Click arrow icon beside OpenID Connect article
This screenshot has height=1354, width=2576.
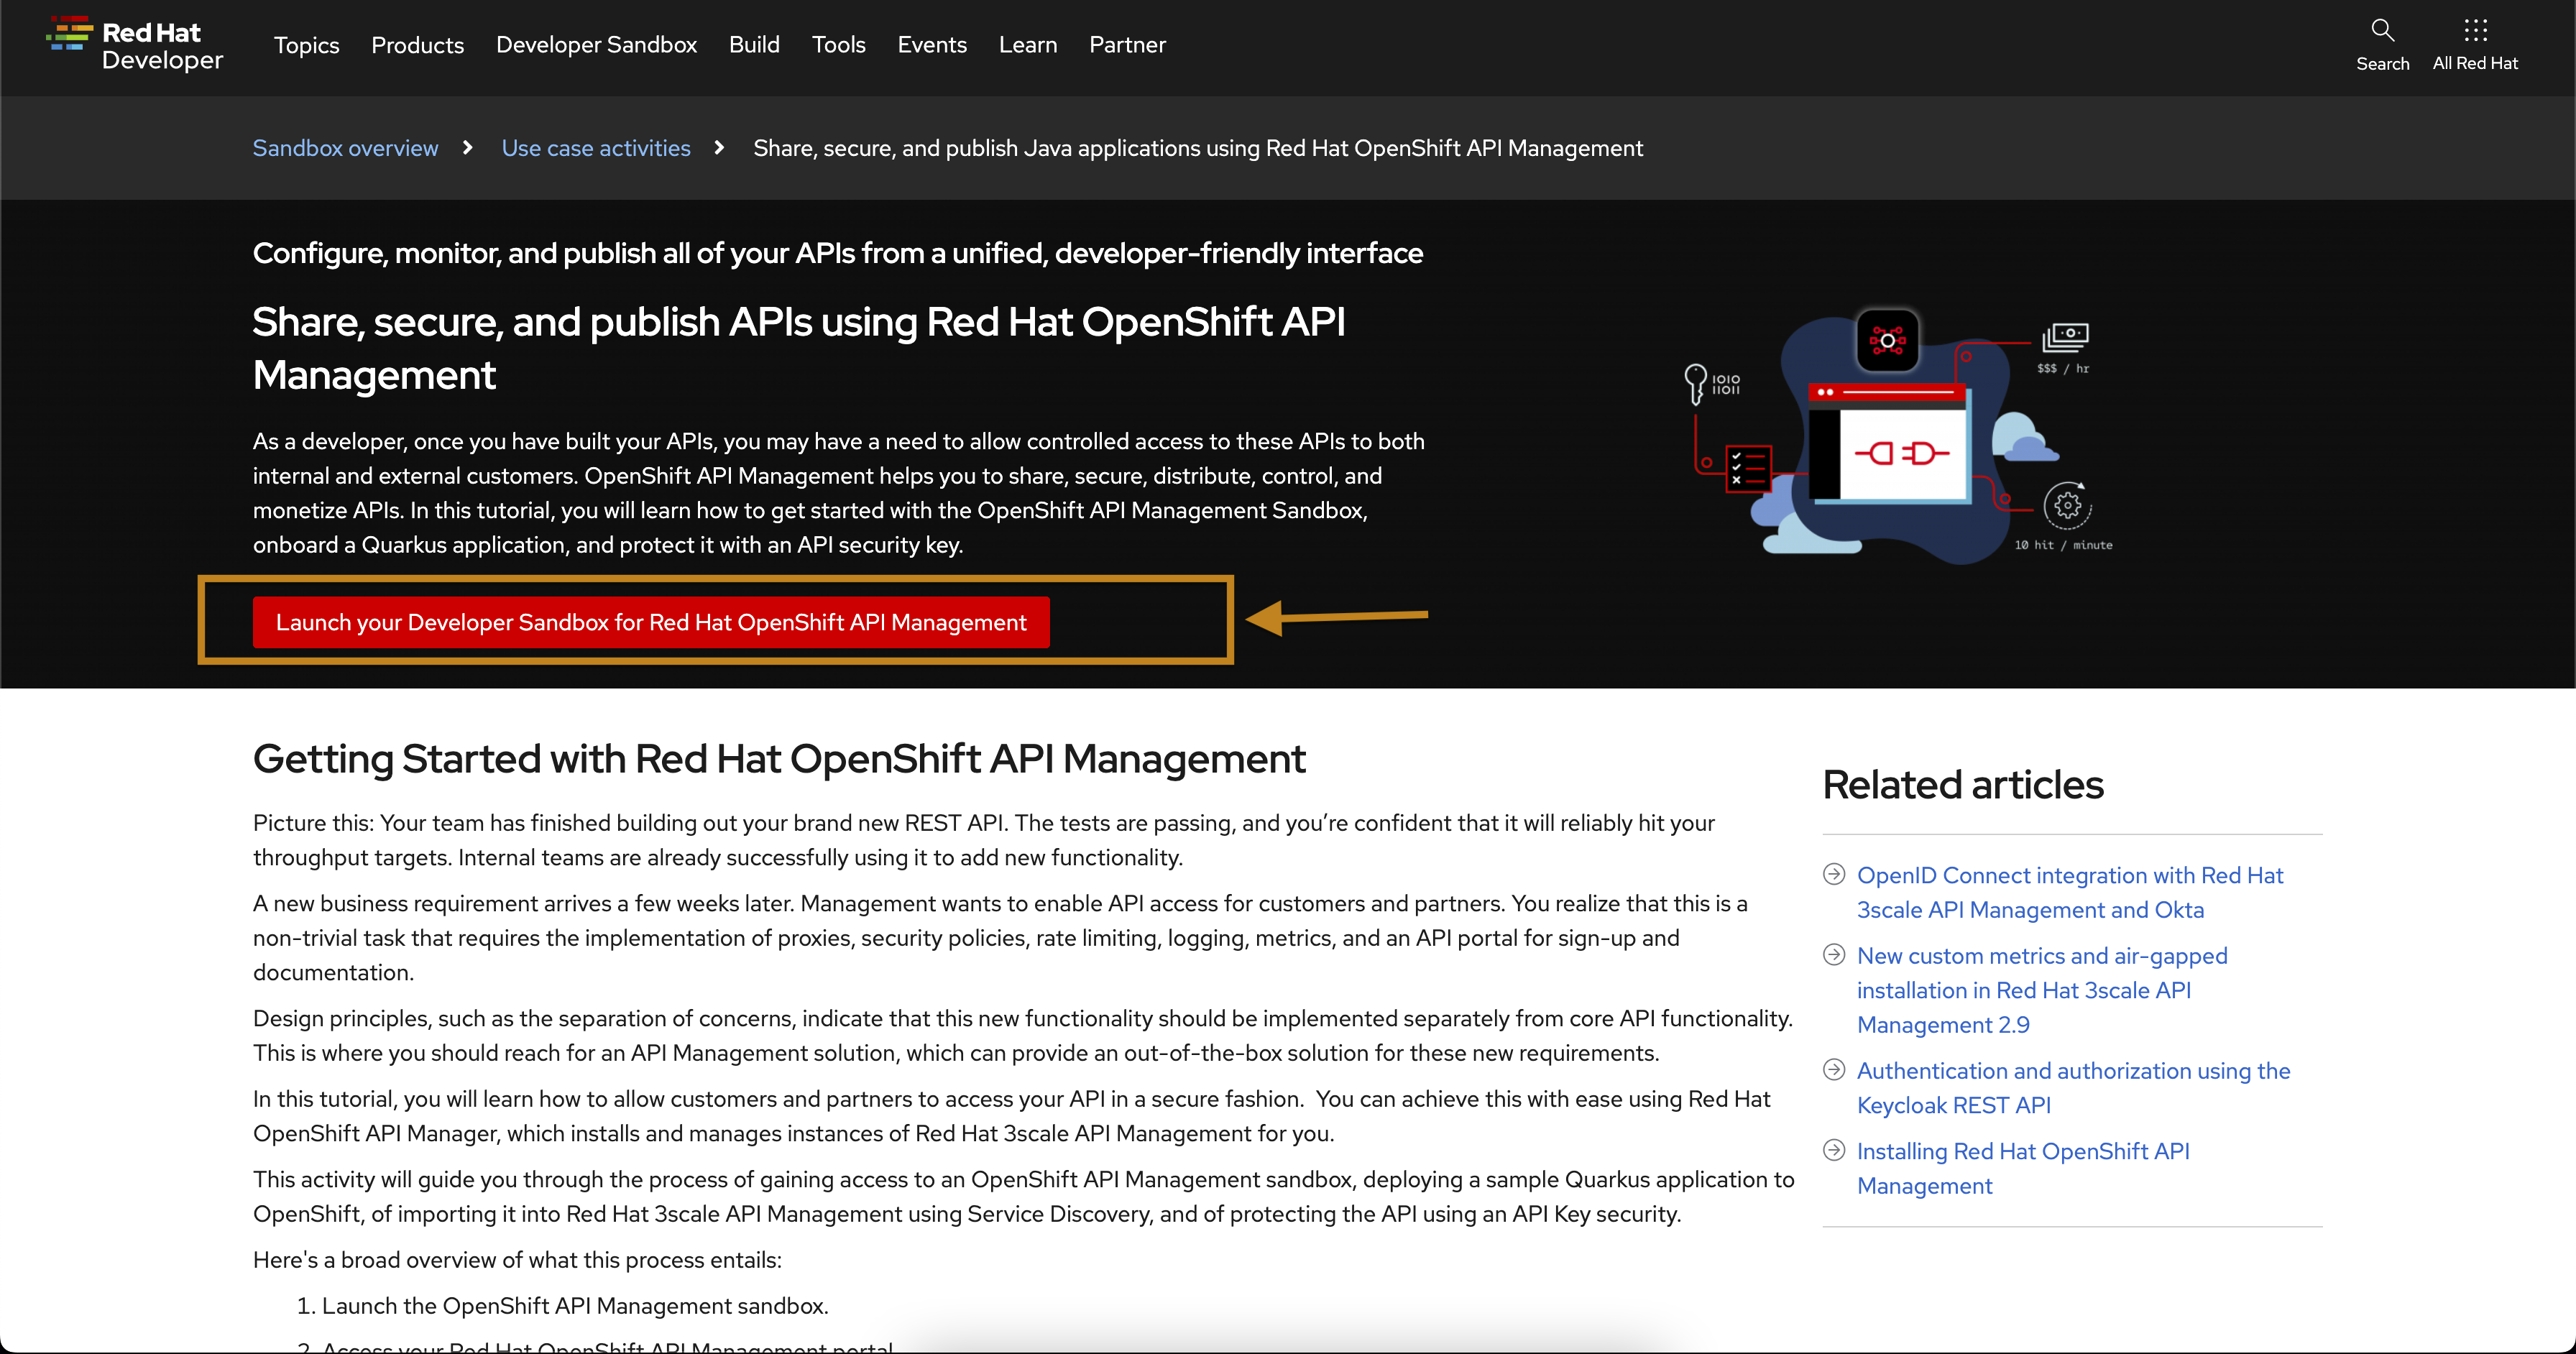pyautogui.click(x=1834, y=875)
